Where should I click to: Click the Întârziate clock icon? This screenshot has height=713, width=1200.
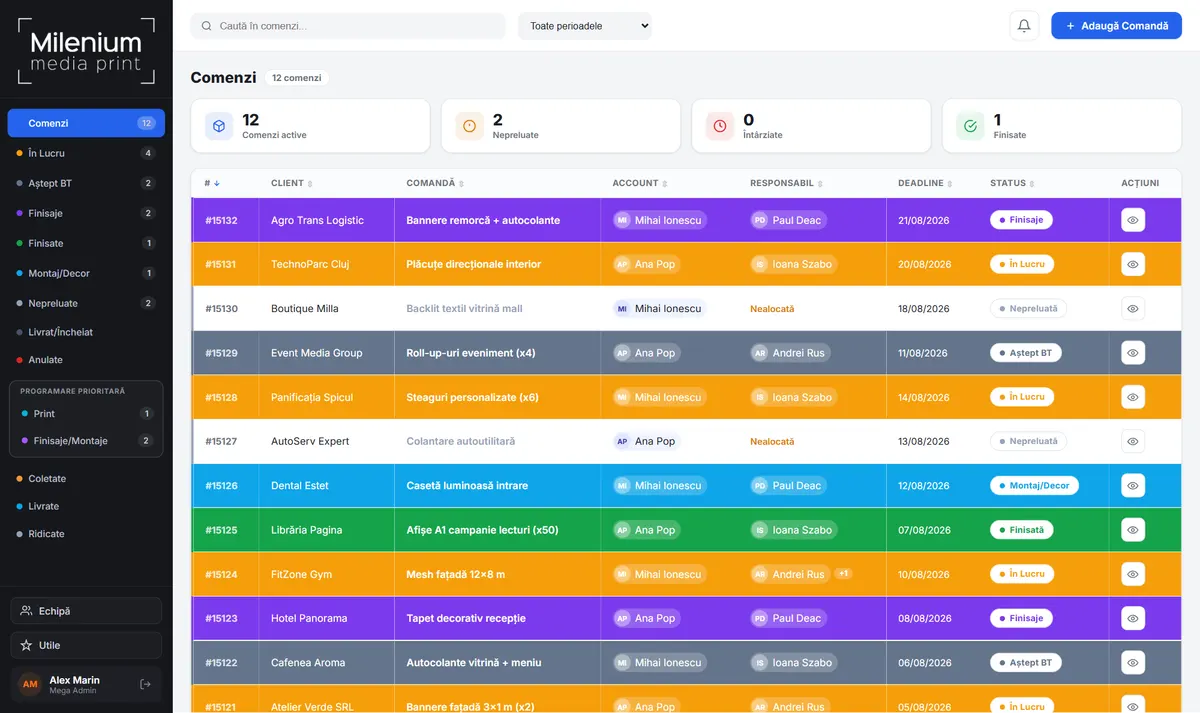(x=720, y=126)
